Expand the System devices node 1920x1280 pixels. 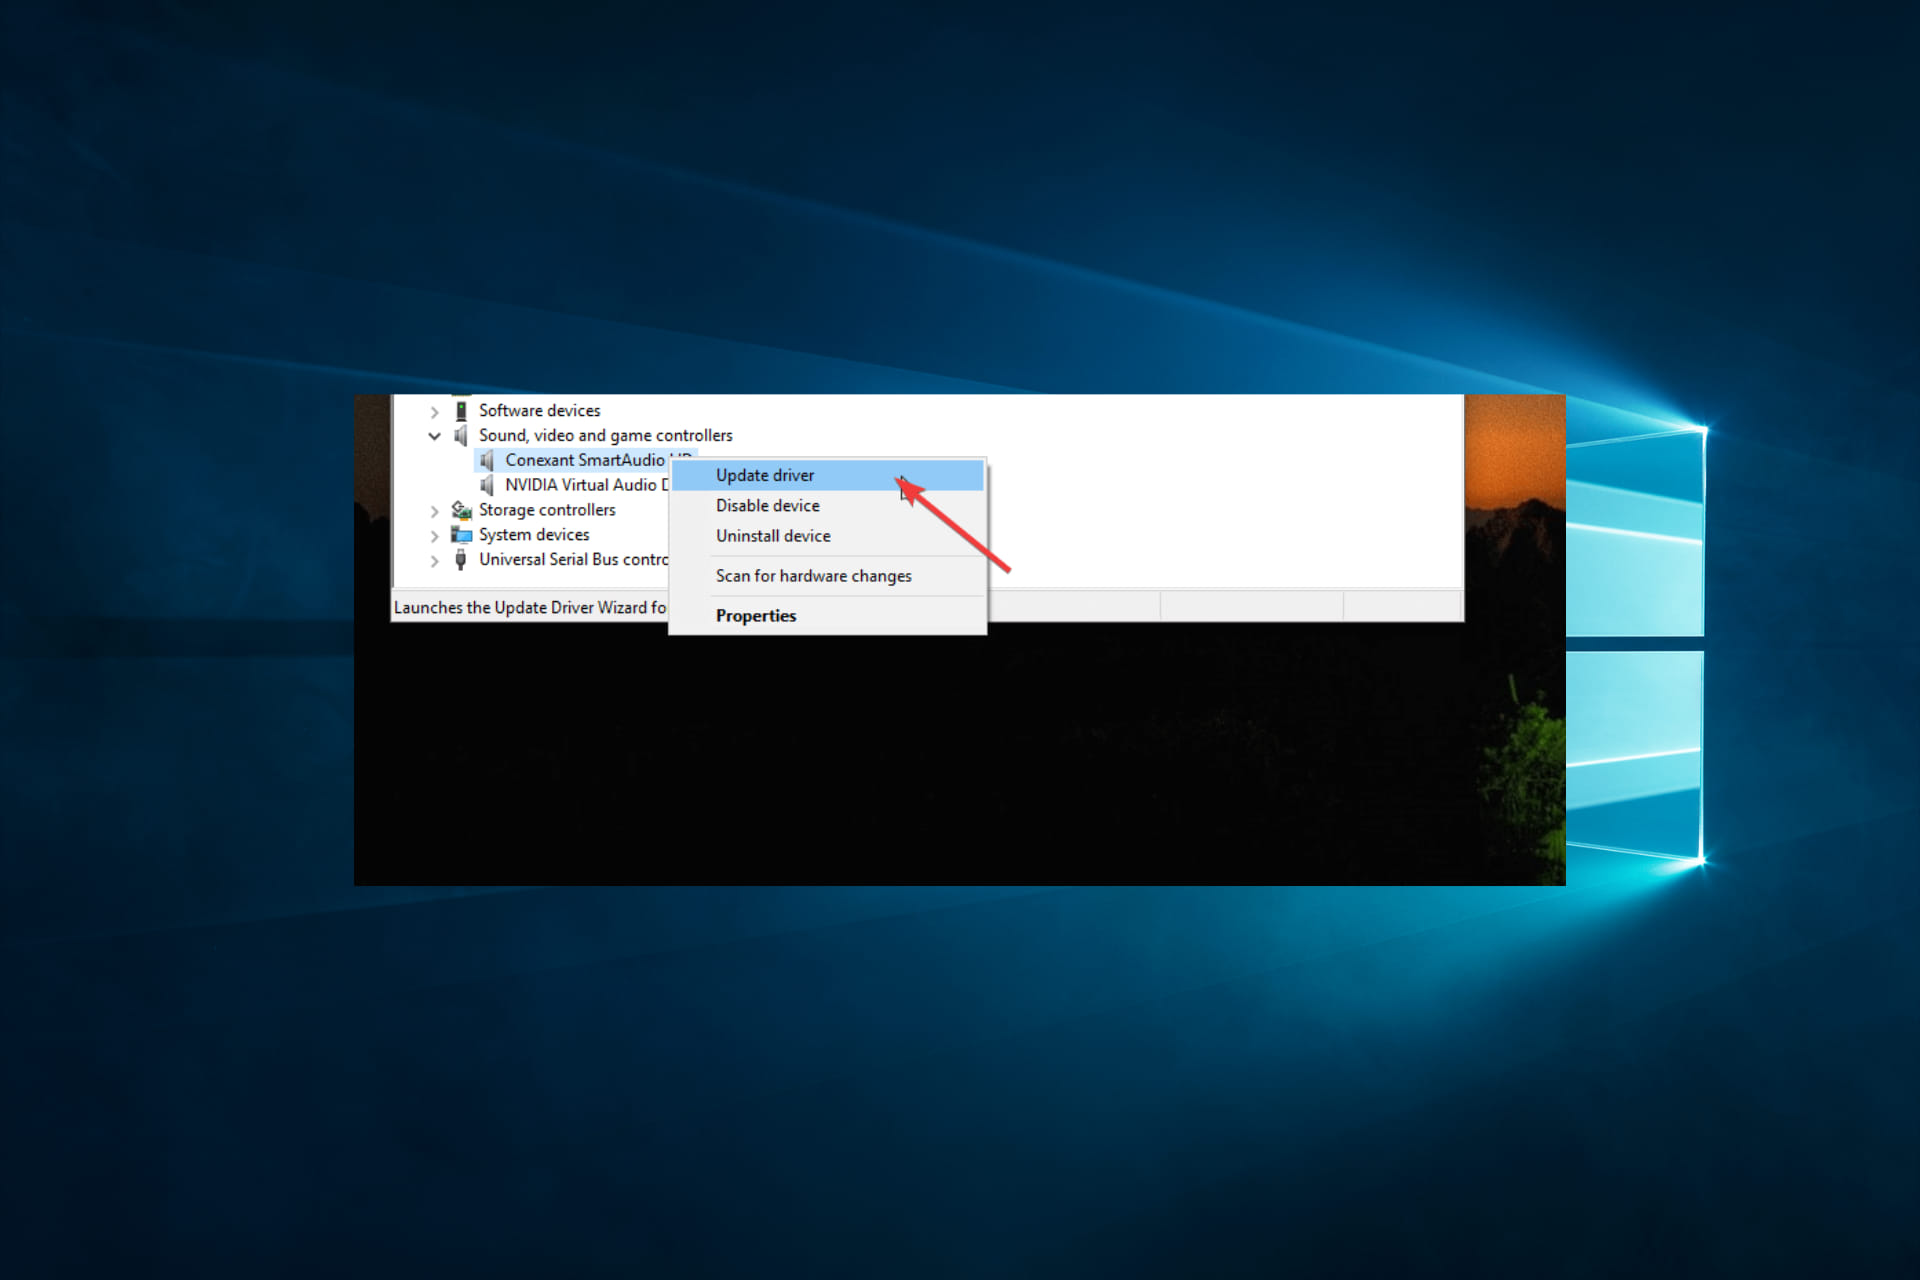coord(434,536)
